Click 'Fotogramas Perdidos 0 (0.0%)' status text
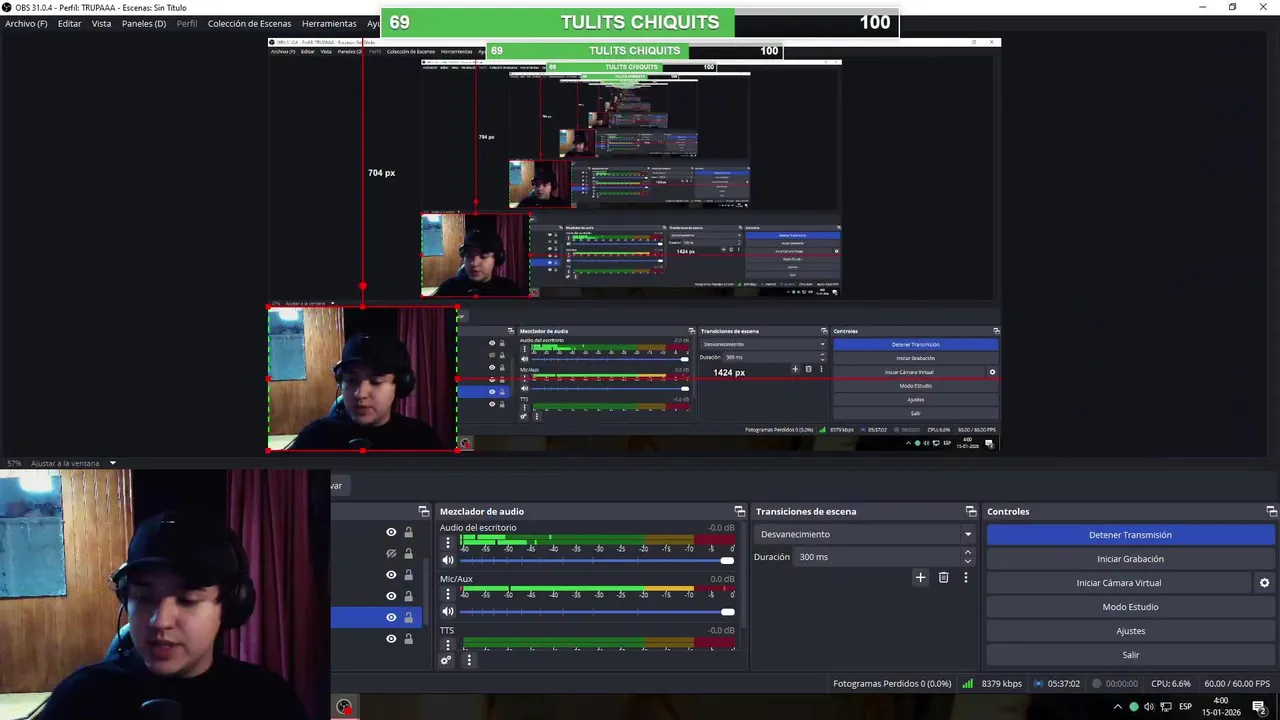 coord(892,684)
